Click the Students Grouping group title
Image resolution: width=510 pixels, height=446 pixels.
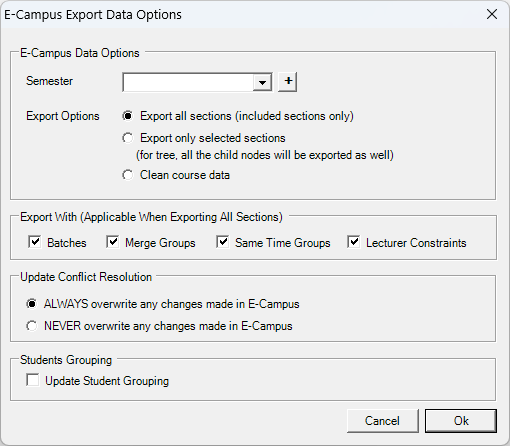click(x=66, y=360)
